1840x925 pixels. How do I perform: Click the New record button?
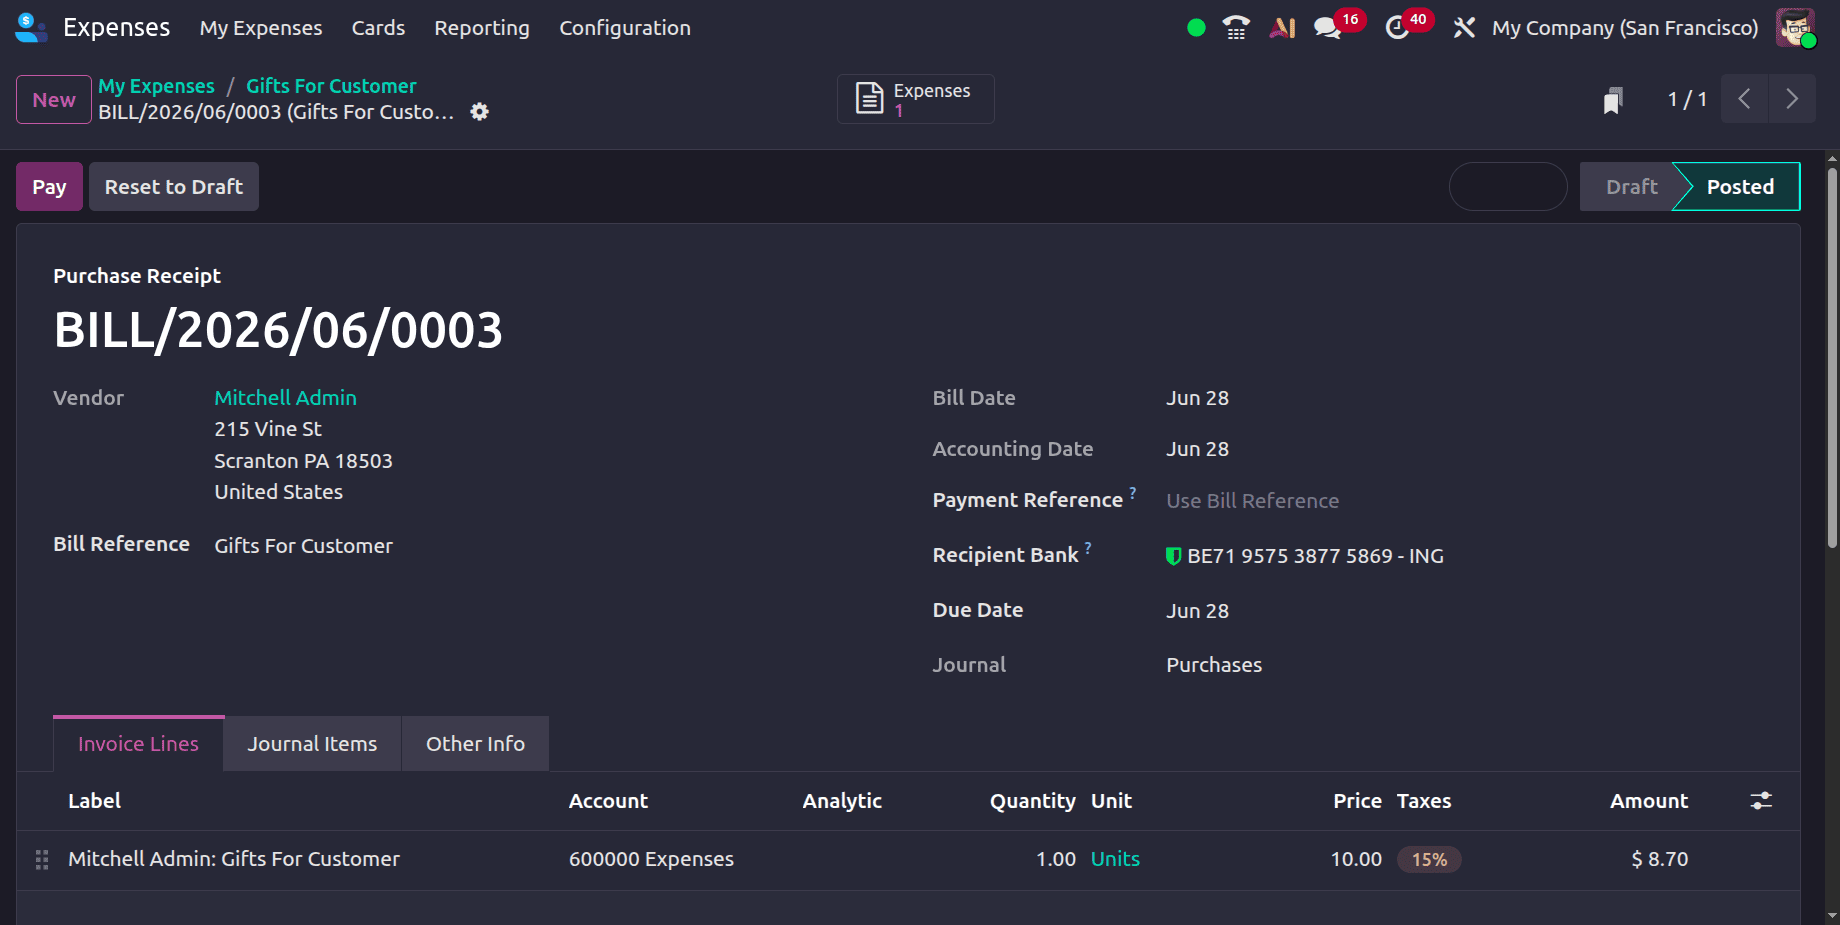click(x=54, y=100)
